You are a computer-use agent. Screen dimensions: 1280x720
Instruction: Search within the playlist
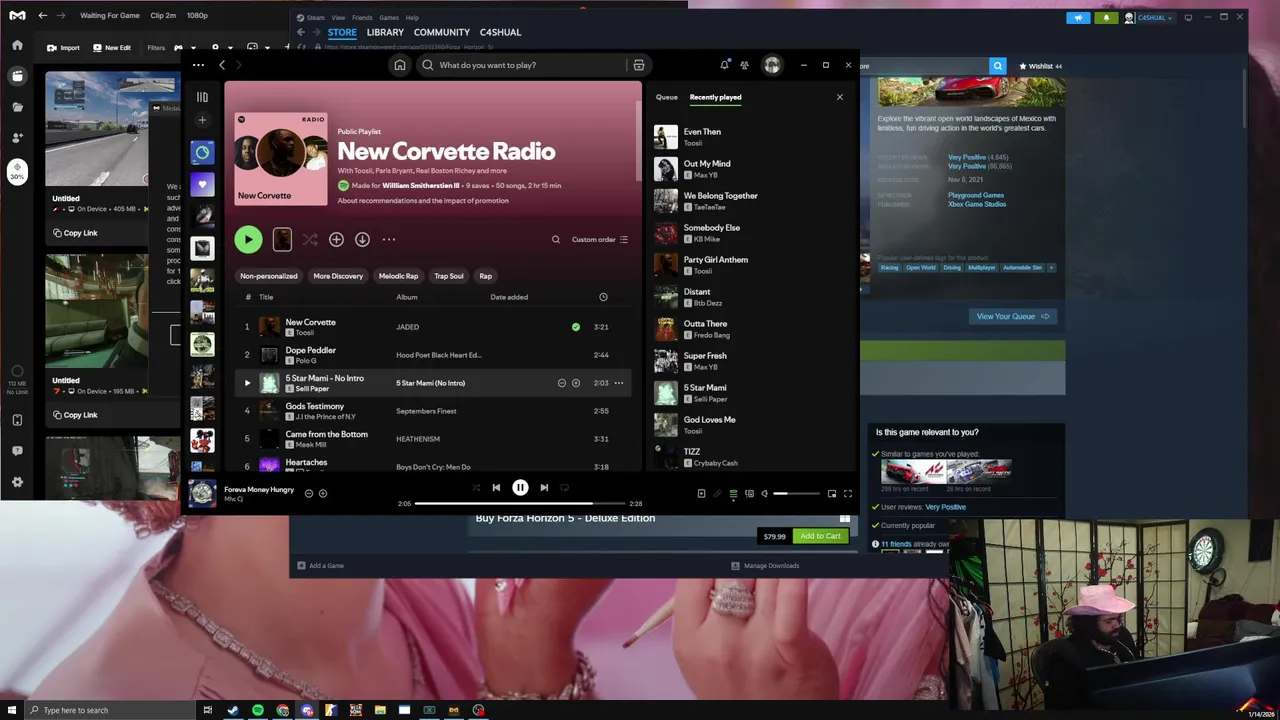pos(556,239)
